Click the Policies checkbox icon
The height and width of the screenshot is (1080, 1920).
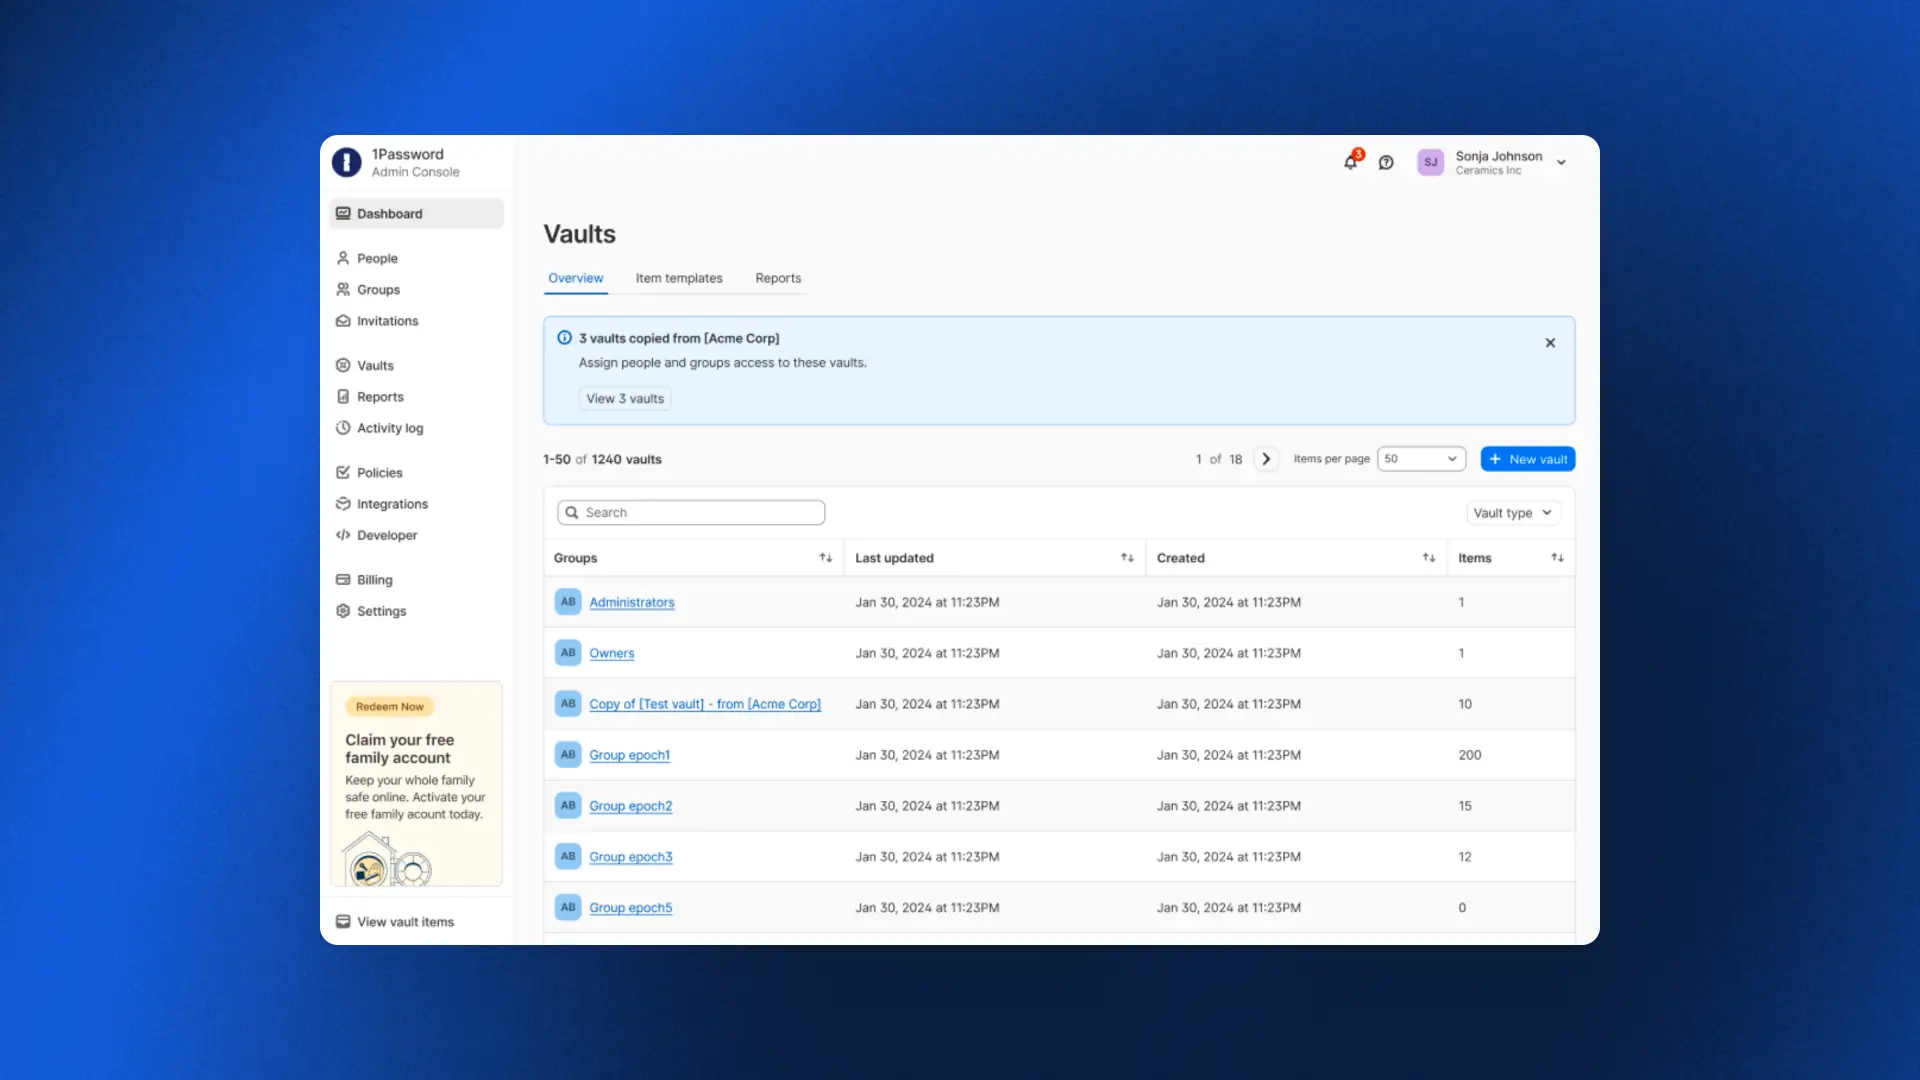pos(343,472)
